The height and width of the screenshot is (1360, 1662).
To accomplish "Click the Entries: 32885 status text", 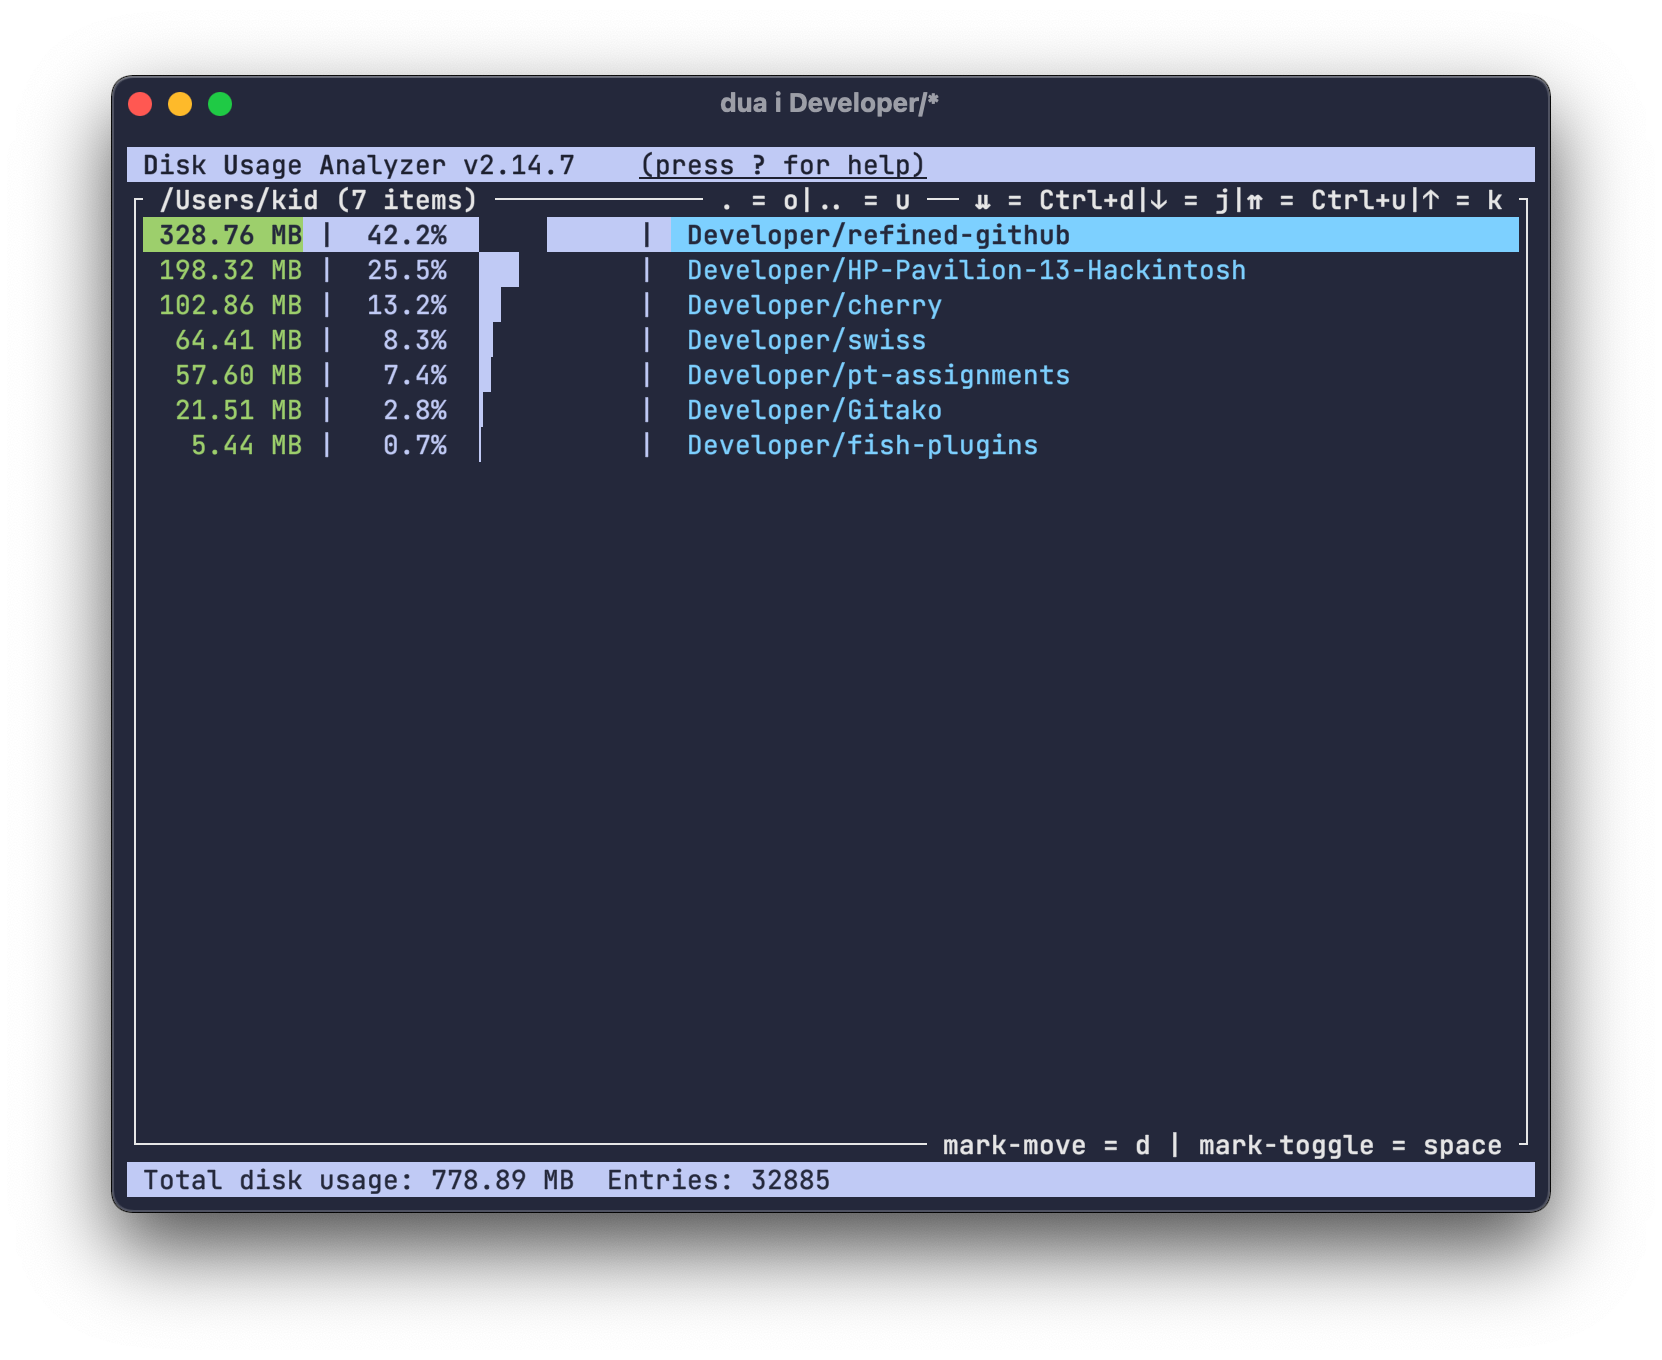I will 718,1180.
